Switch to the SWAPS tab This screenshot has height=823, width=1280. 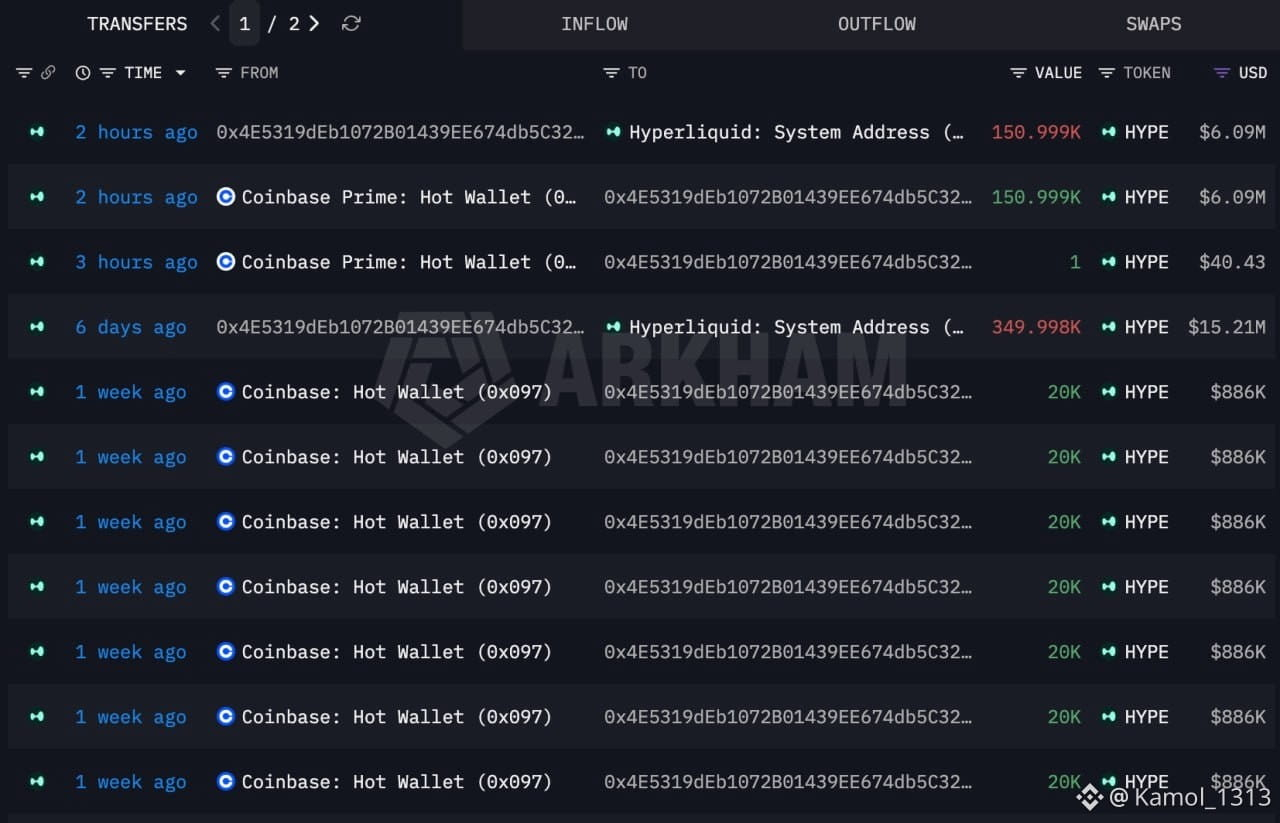(1153, 24)
